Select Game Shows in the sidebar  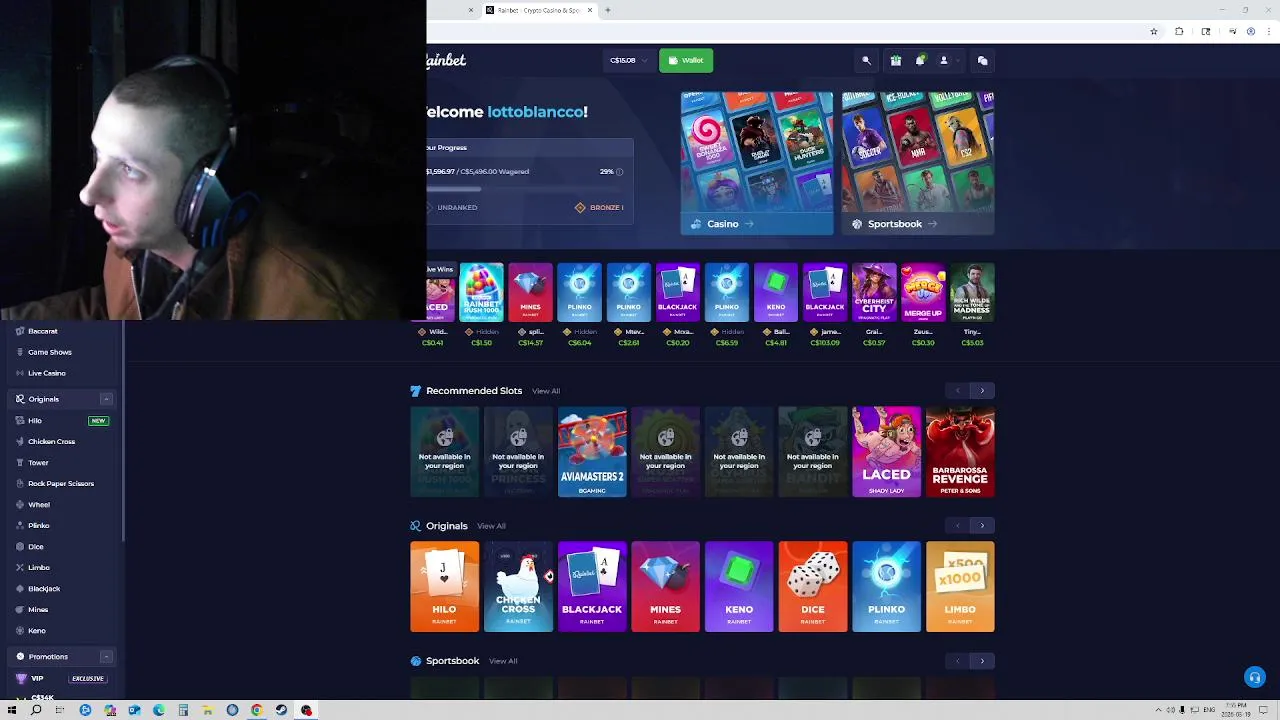tap(50, 352)
